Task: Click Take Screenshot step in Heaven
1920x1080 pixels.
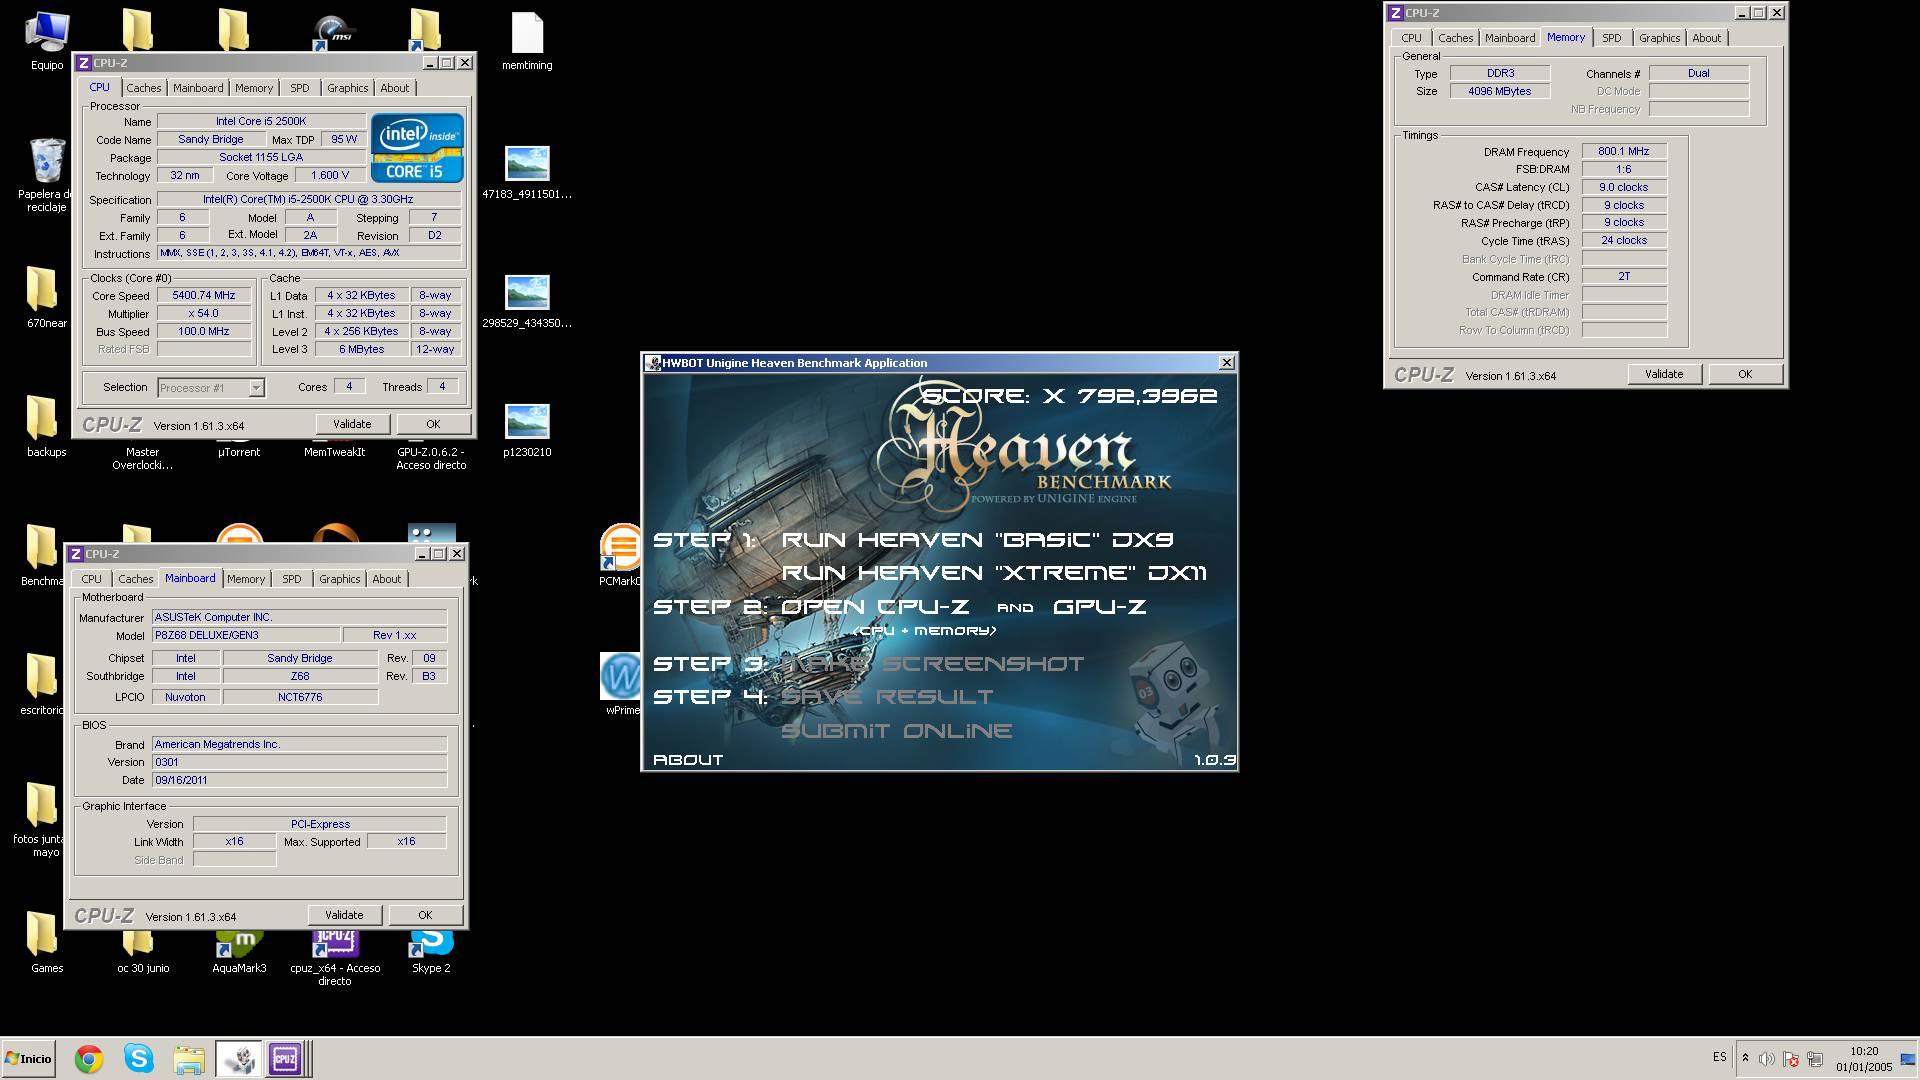Action: (933, 664)
